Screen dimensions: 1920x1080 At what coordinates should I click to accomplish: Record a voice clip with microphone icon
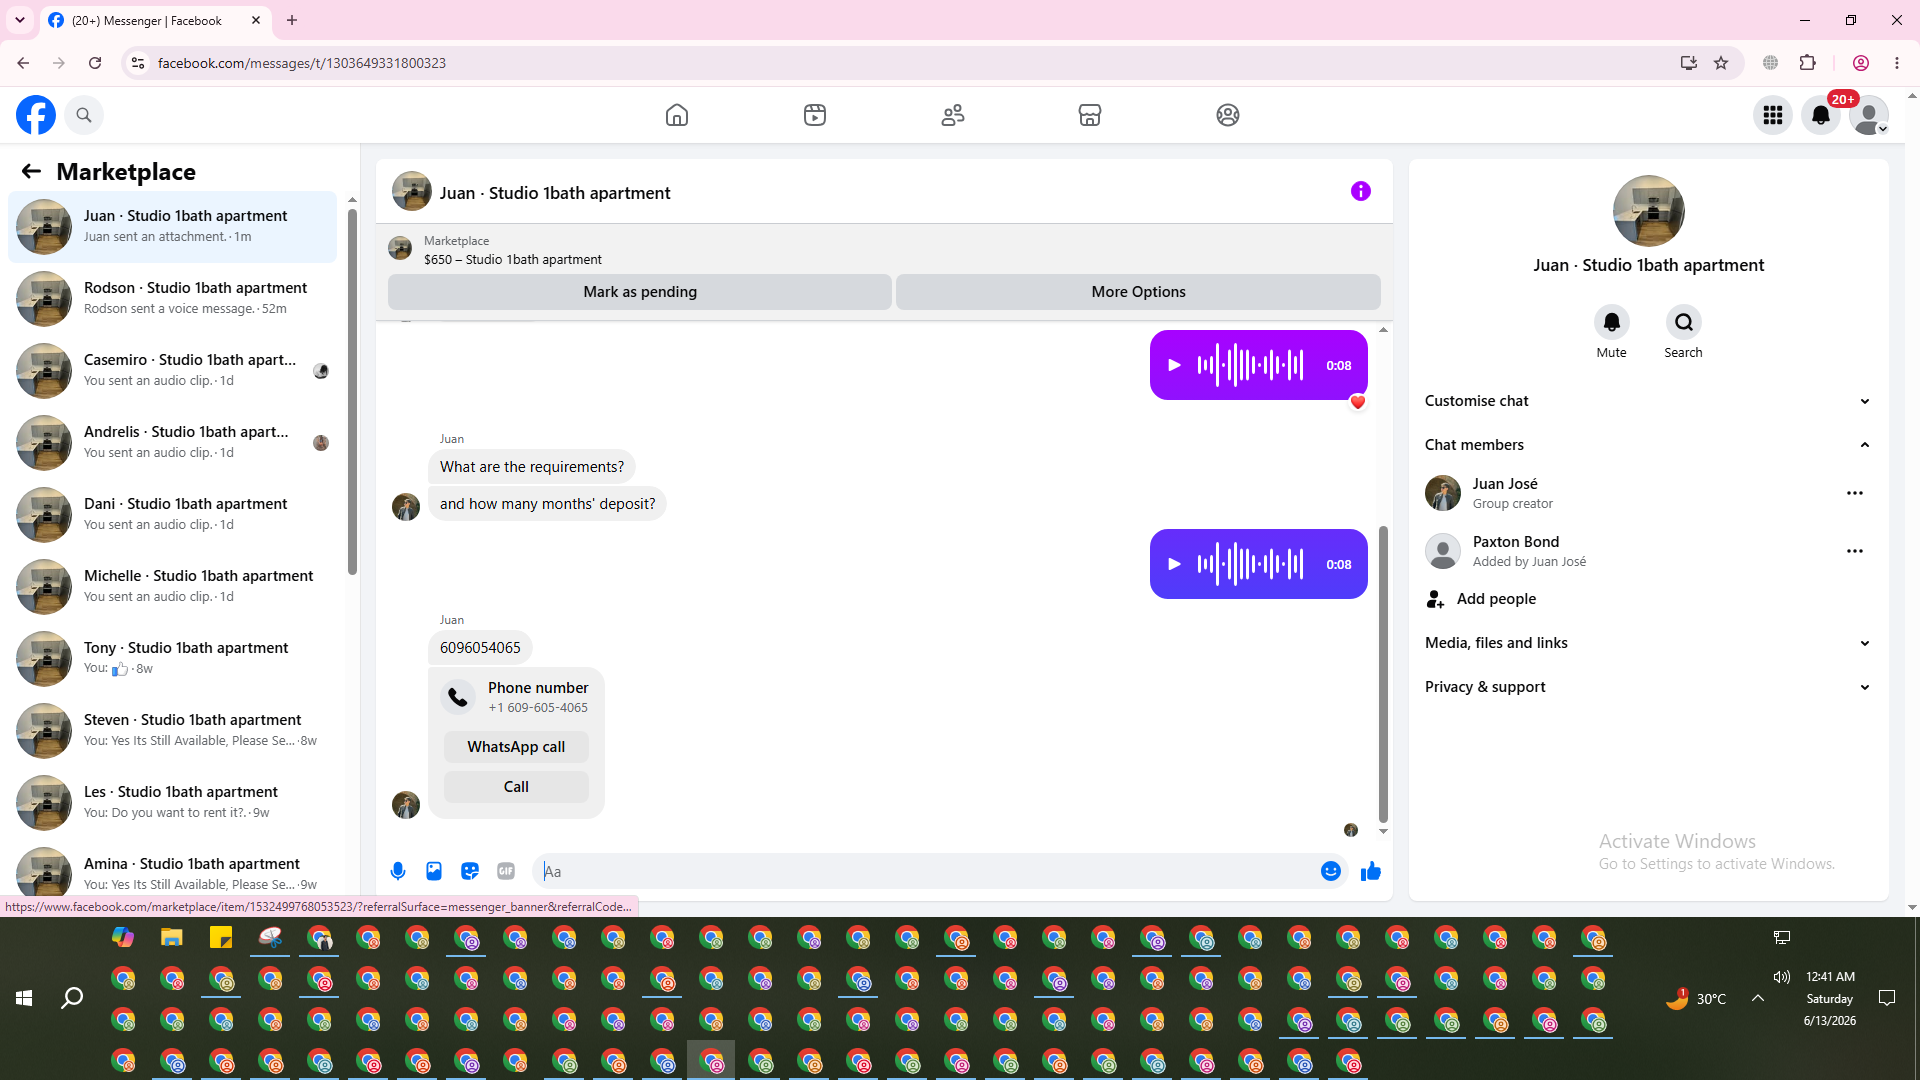pos(398,871)
